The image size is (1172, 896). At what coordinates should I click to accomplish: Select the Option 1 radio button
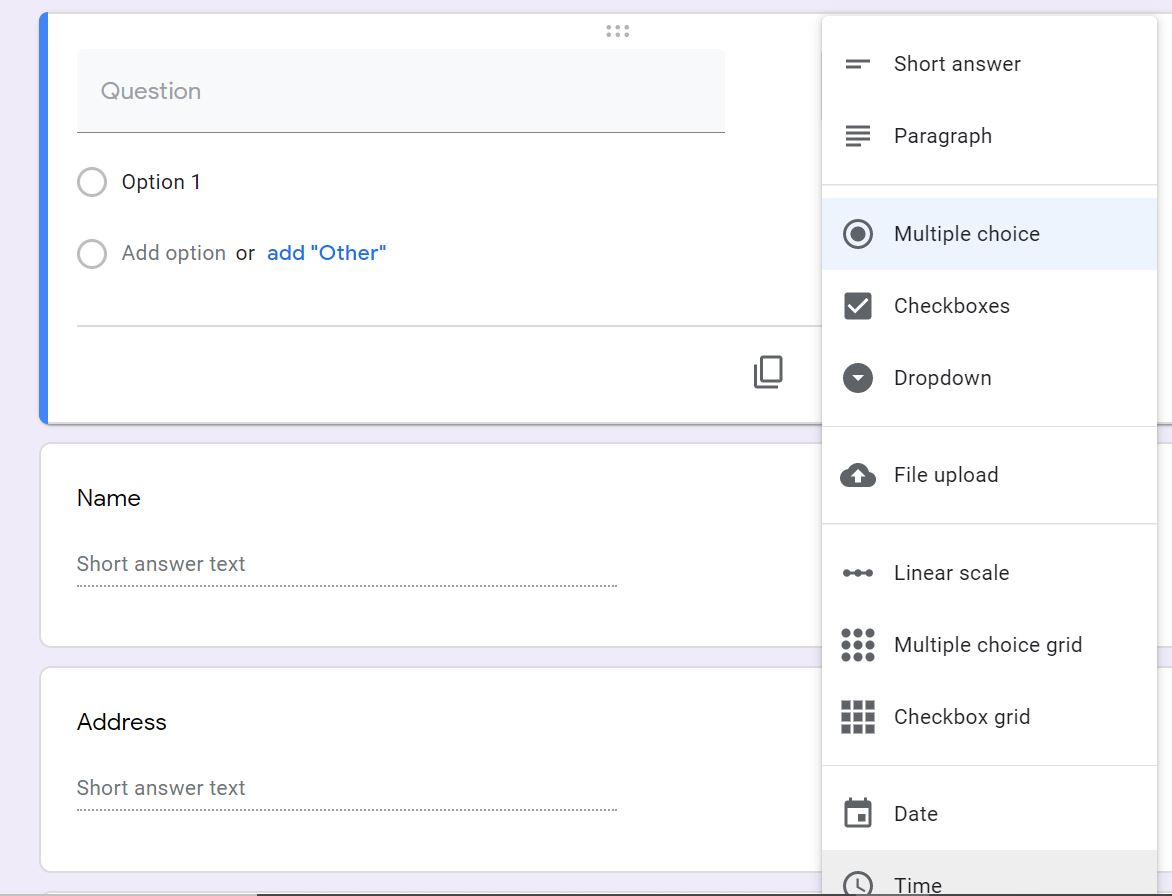point(92,182)
